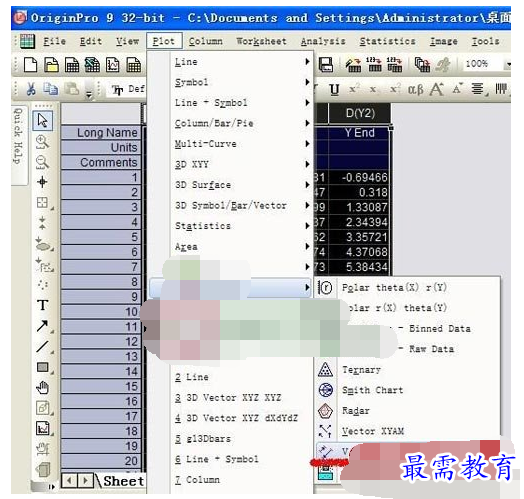Click the New Matrix toolbar icon
The image size is (524, 499).
coord(133,65)
